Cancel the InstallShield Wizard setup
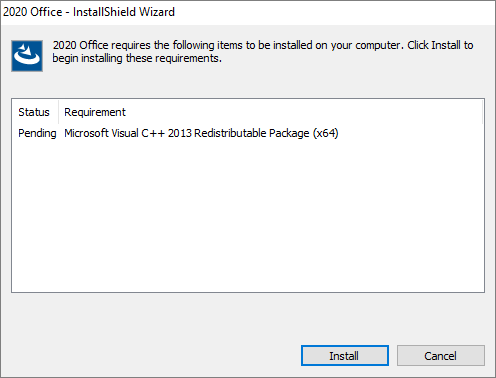496x378 pixels. (x=441, y=356)
